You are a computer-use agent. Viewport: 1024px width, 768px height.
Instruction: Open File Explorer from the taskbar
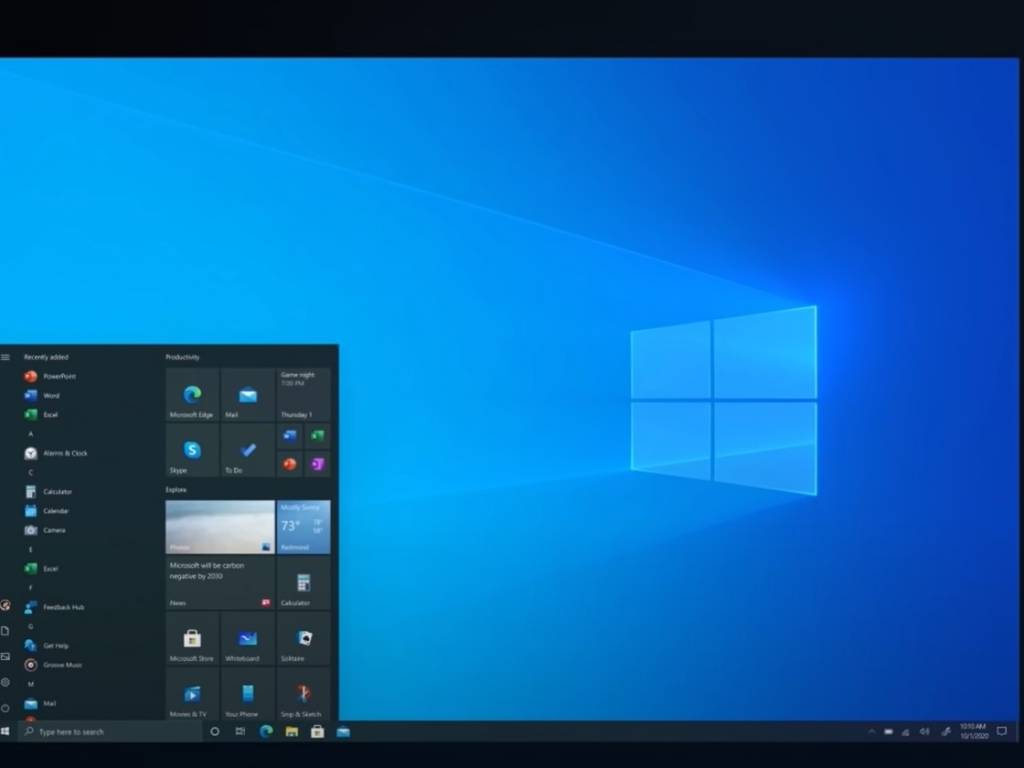(x=292, y=731)
